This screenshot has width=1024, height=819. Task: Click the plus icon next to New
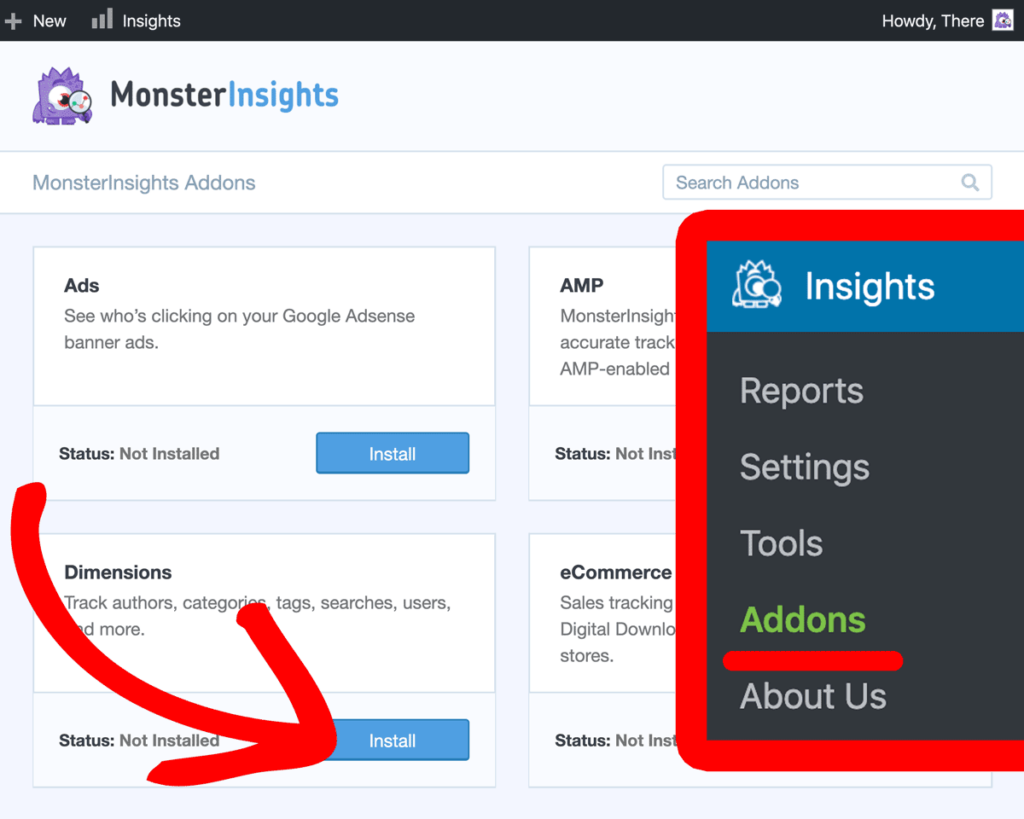12,20
